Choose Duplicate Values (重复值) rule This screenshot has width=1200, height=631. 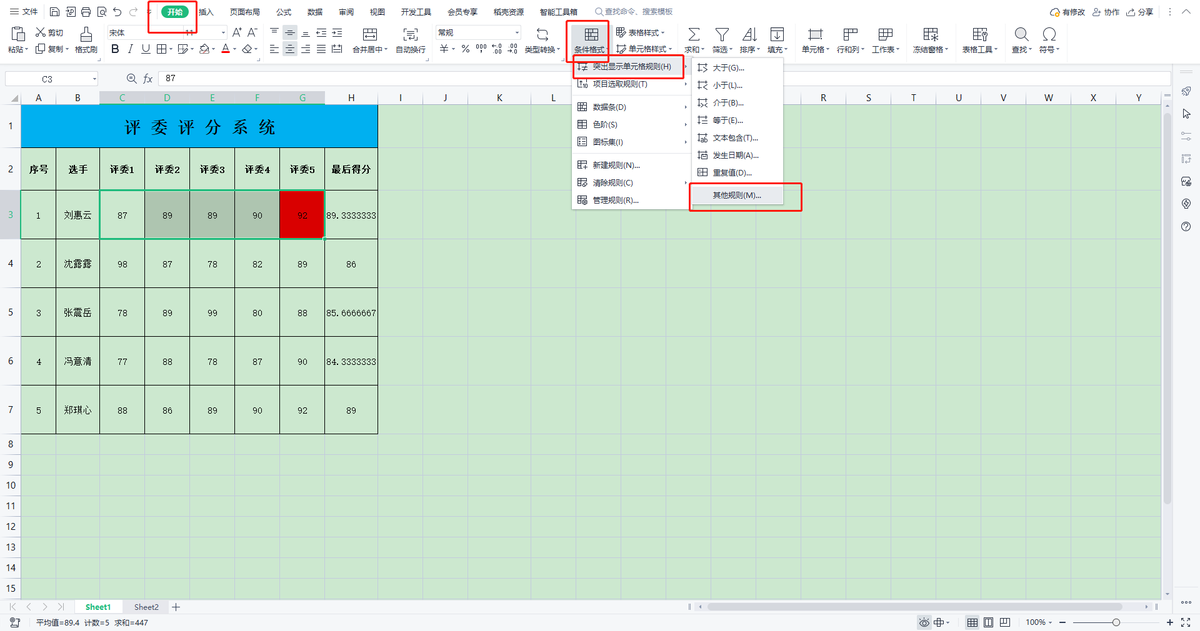coord(737,173)
